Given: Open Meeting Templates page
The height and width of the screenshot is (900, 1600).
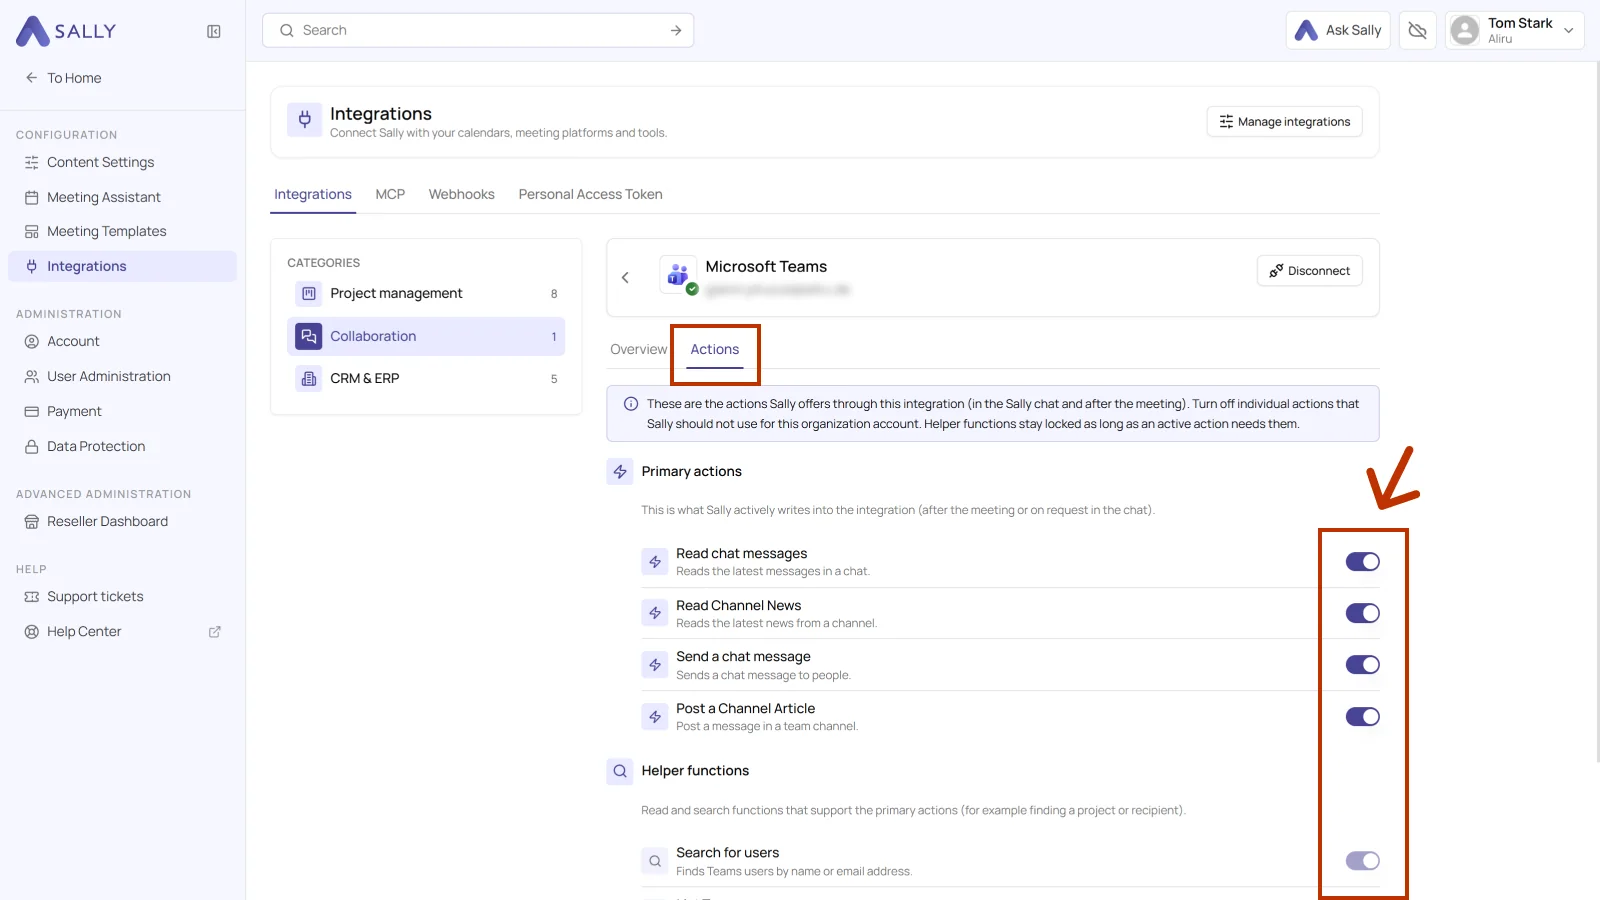Looking at the screenshot, I should [122, 231].
